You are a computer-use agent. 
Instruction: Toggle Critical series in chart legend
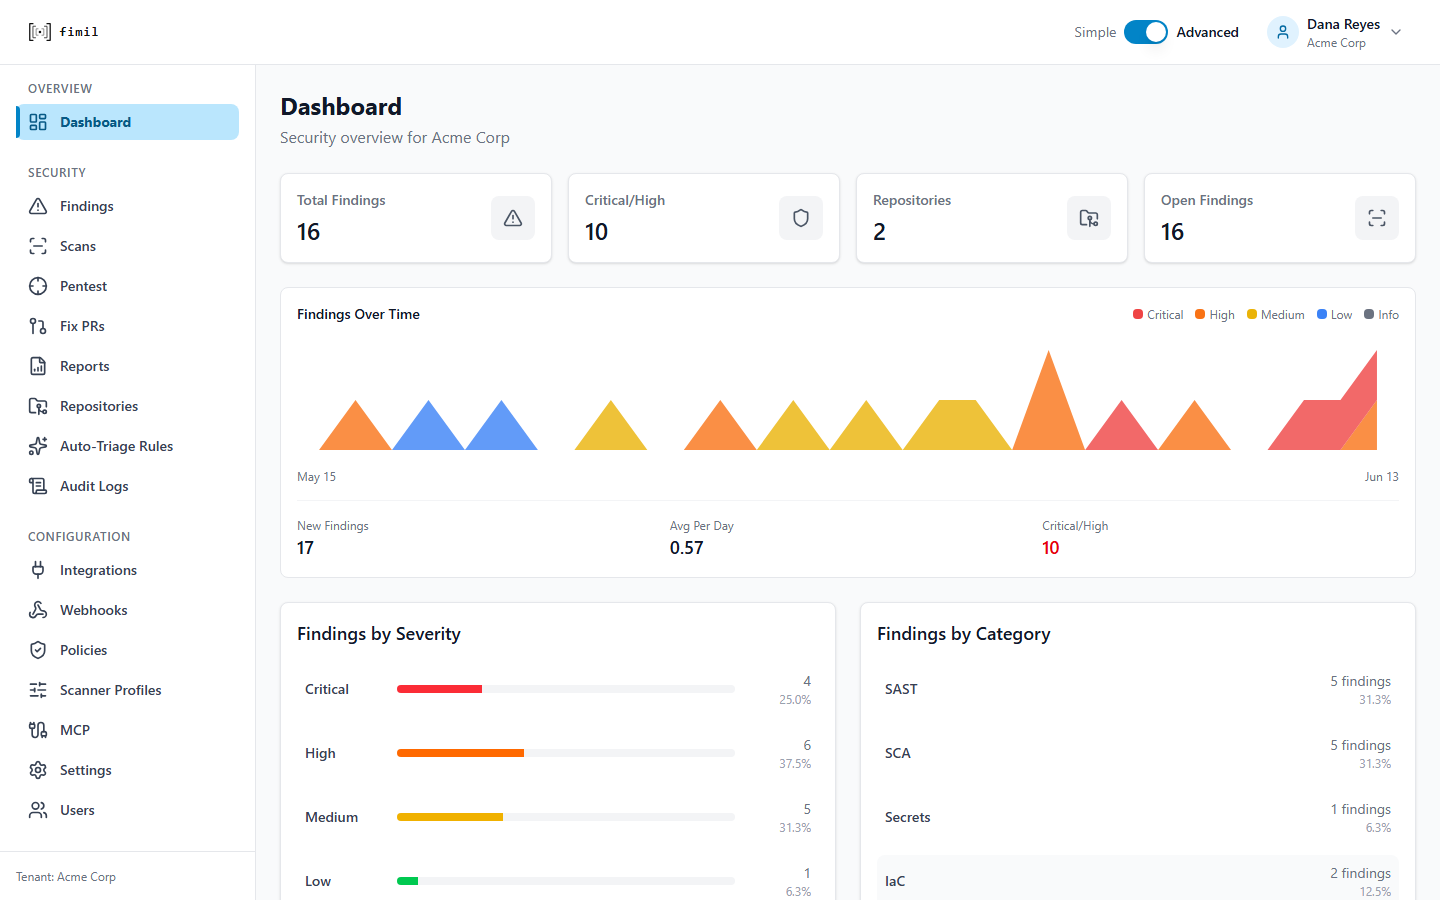(x=1158, y=315)
